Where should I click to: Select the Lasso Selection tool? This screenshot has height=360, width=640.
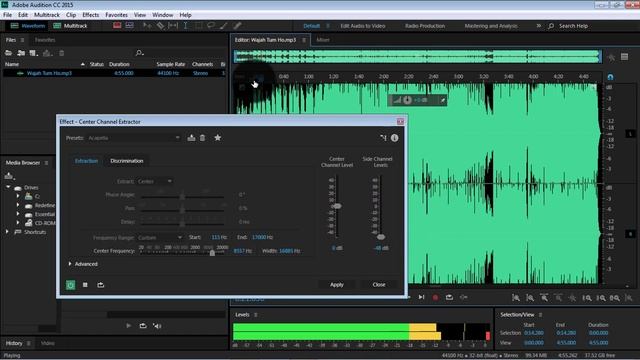[211, 26]
